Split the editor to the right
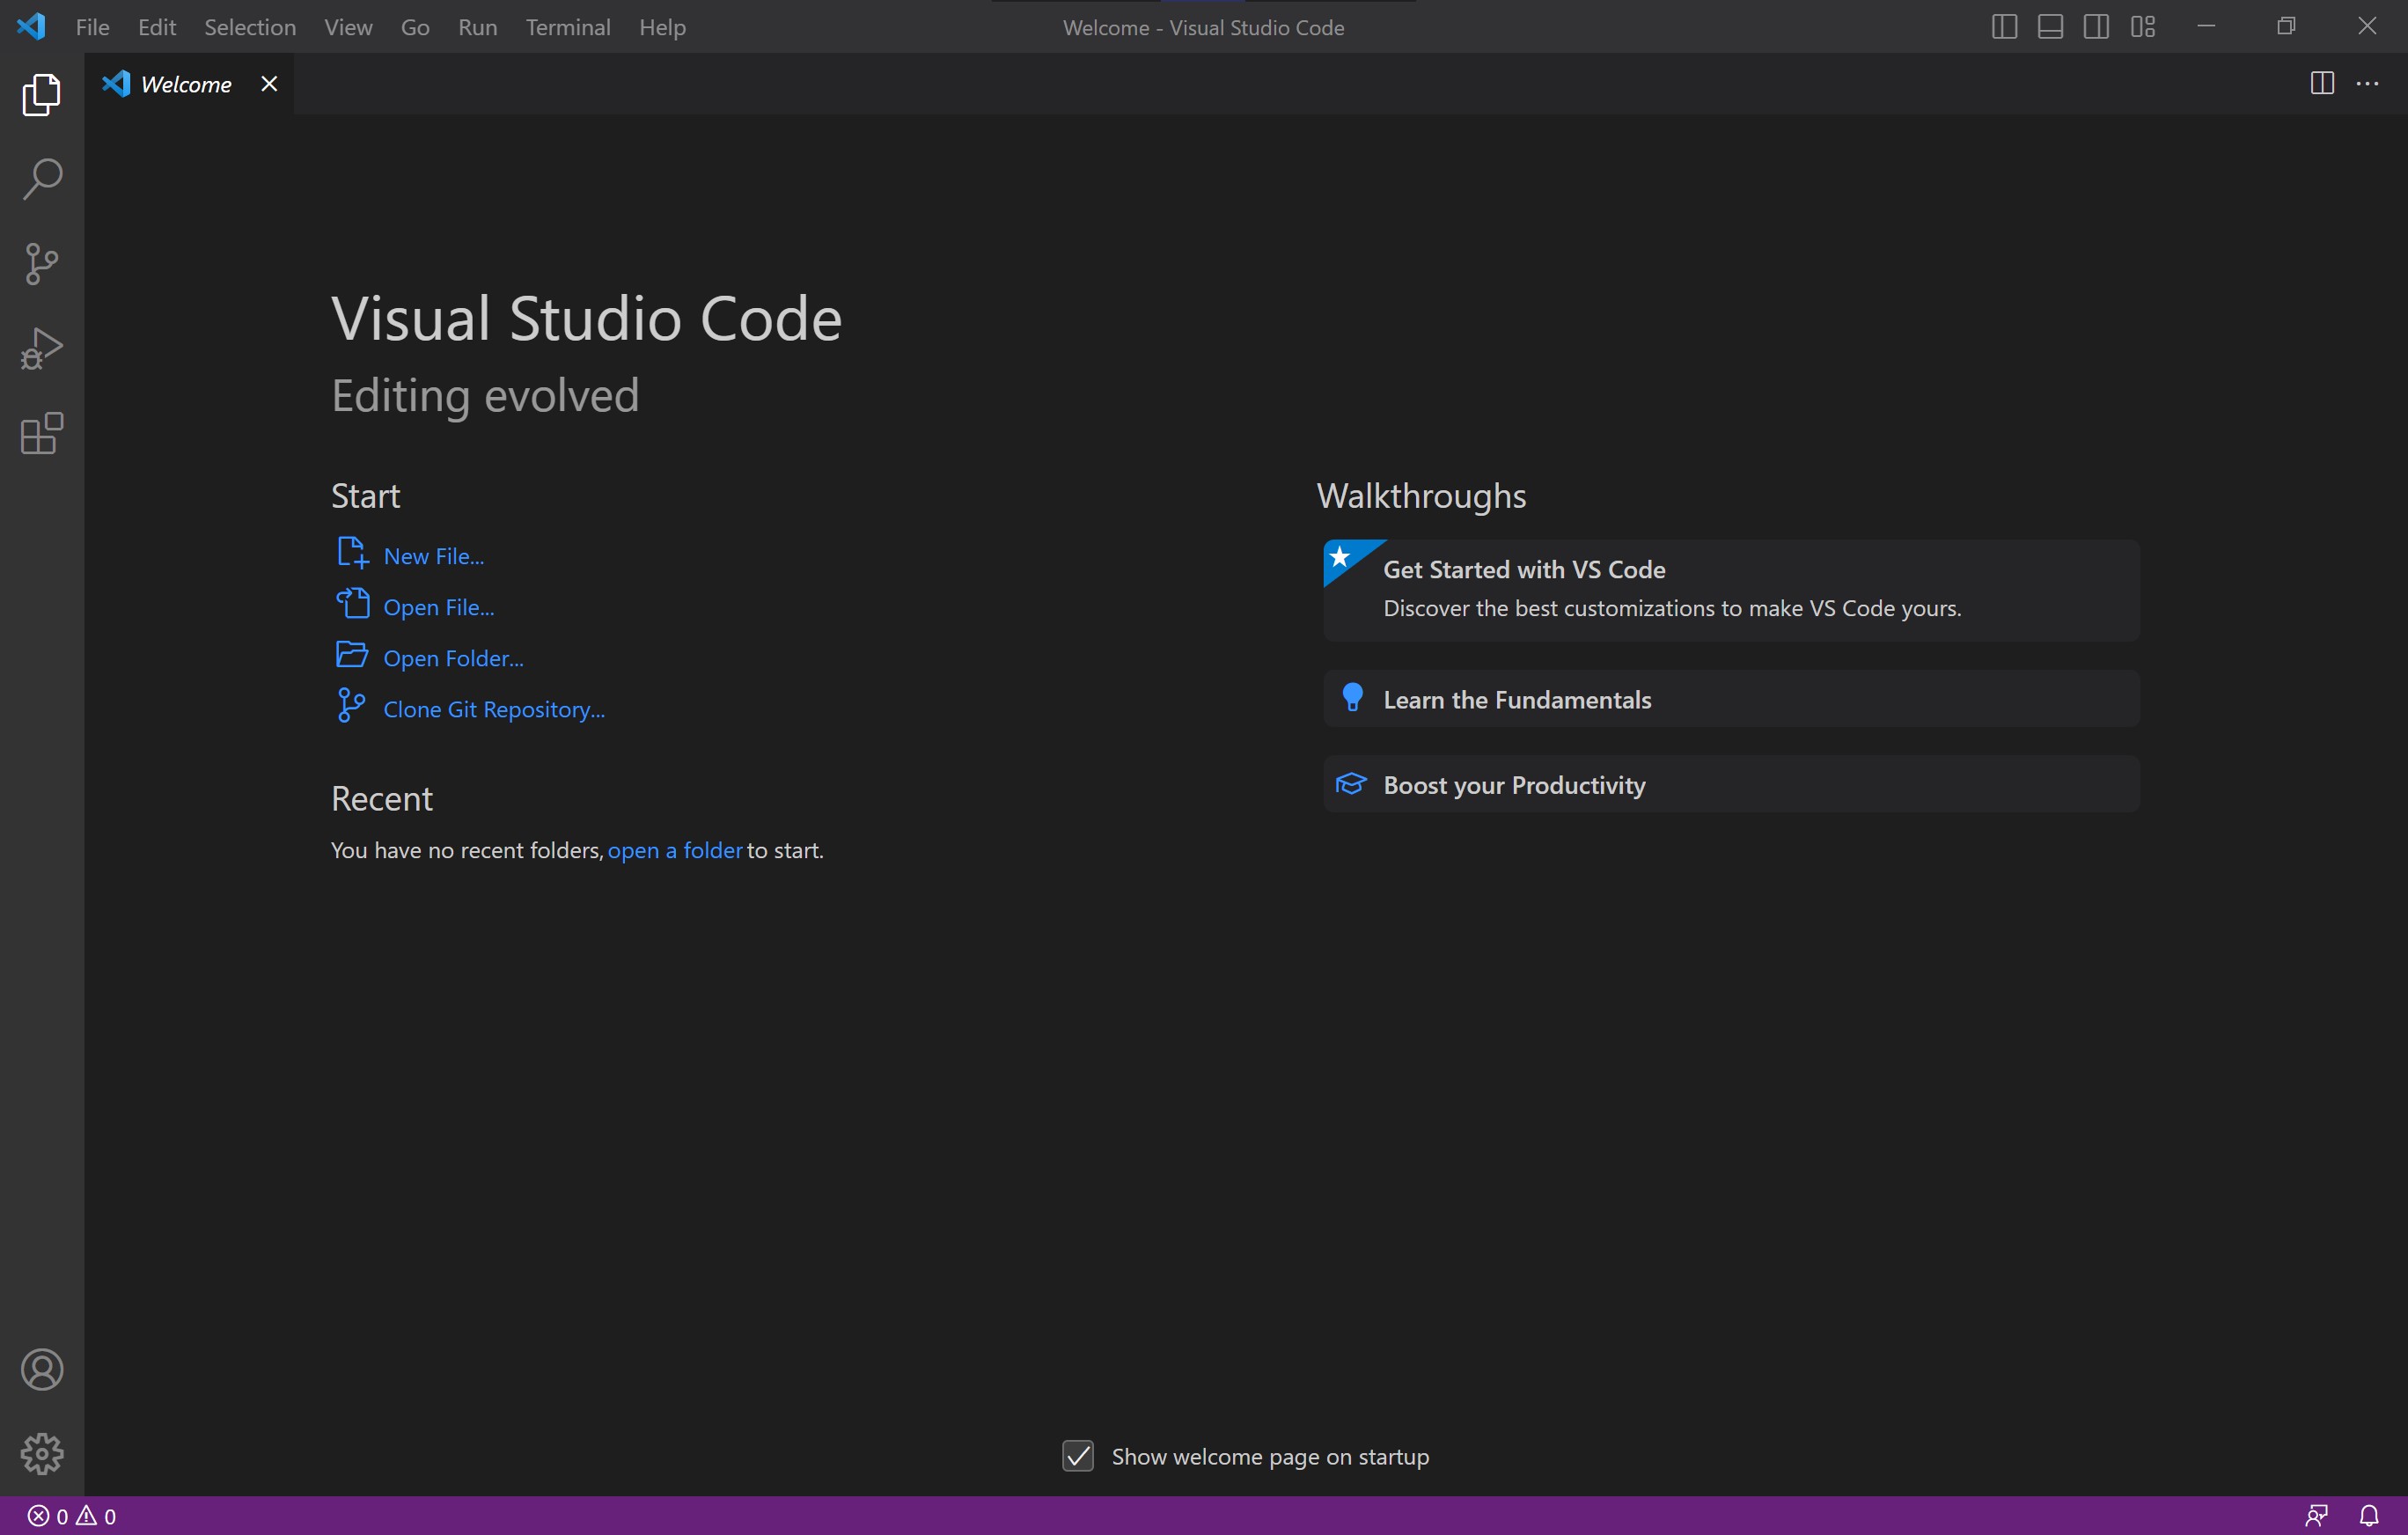This screenshot has width=2408, height=1535. [2322, 83]
